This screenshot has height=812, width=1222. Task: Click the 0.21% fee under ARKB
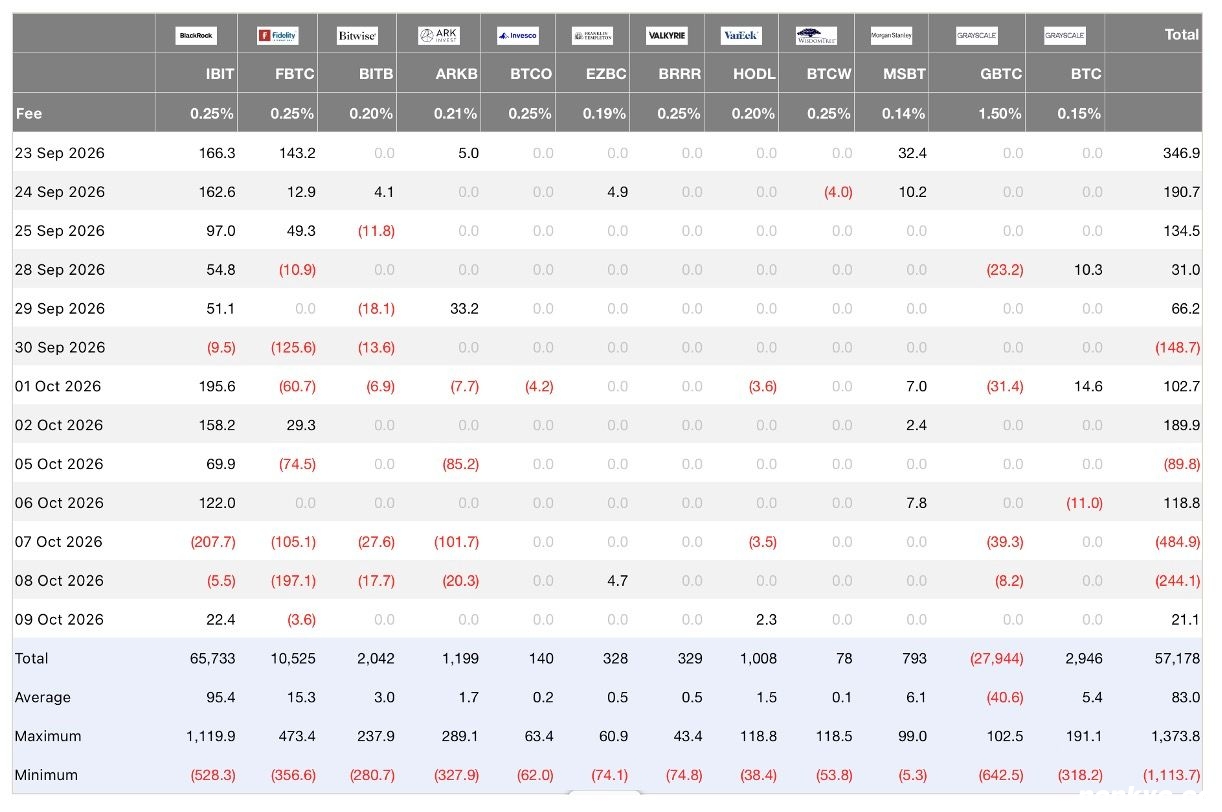tap(458, 114)
